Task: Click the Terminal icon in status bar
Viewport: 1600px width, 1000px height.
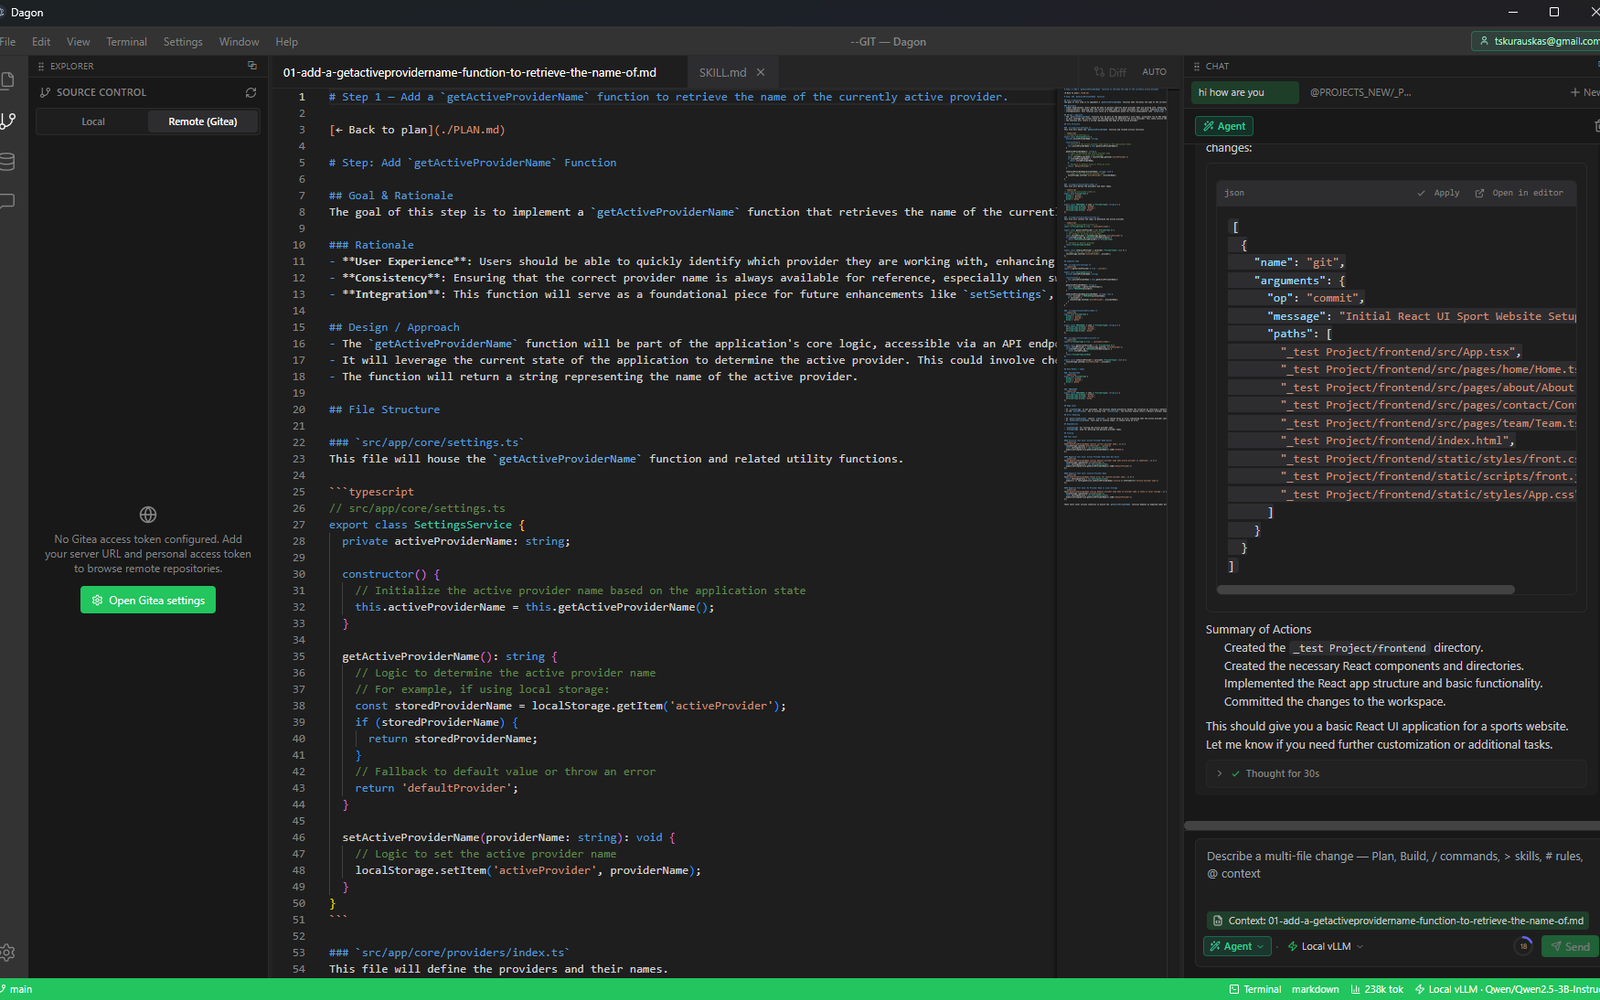Action: [1234, 989]
